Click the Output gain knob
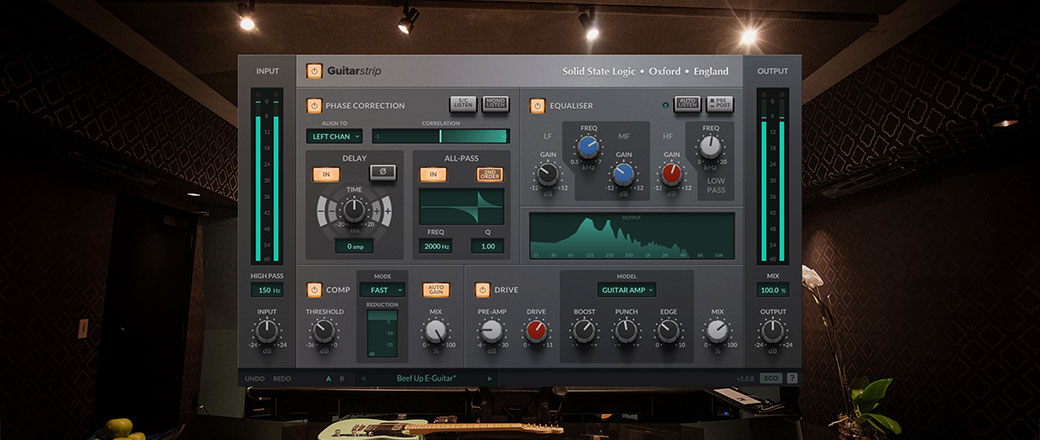The width and height of the screenshot is (1040, 440). coord(773,331)
